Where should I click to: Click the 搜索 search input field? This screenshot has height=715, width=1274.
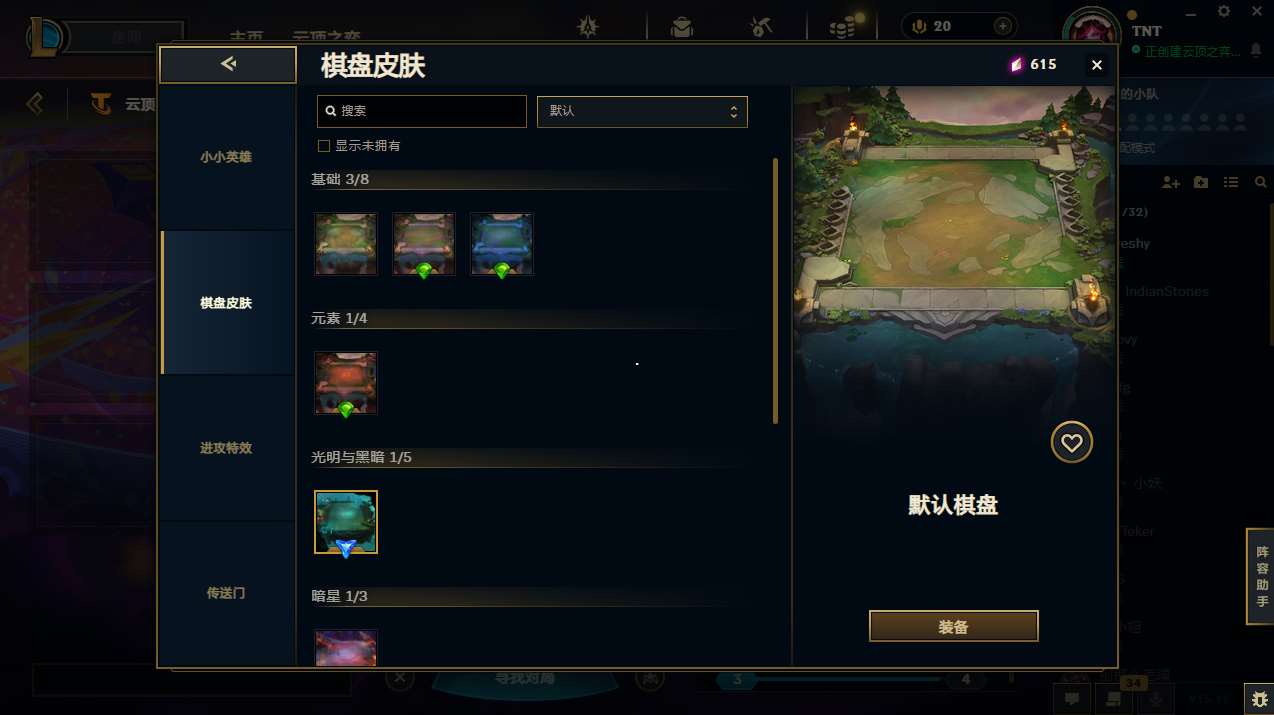coord(422,111)
